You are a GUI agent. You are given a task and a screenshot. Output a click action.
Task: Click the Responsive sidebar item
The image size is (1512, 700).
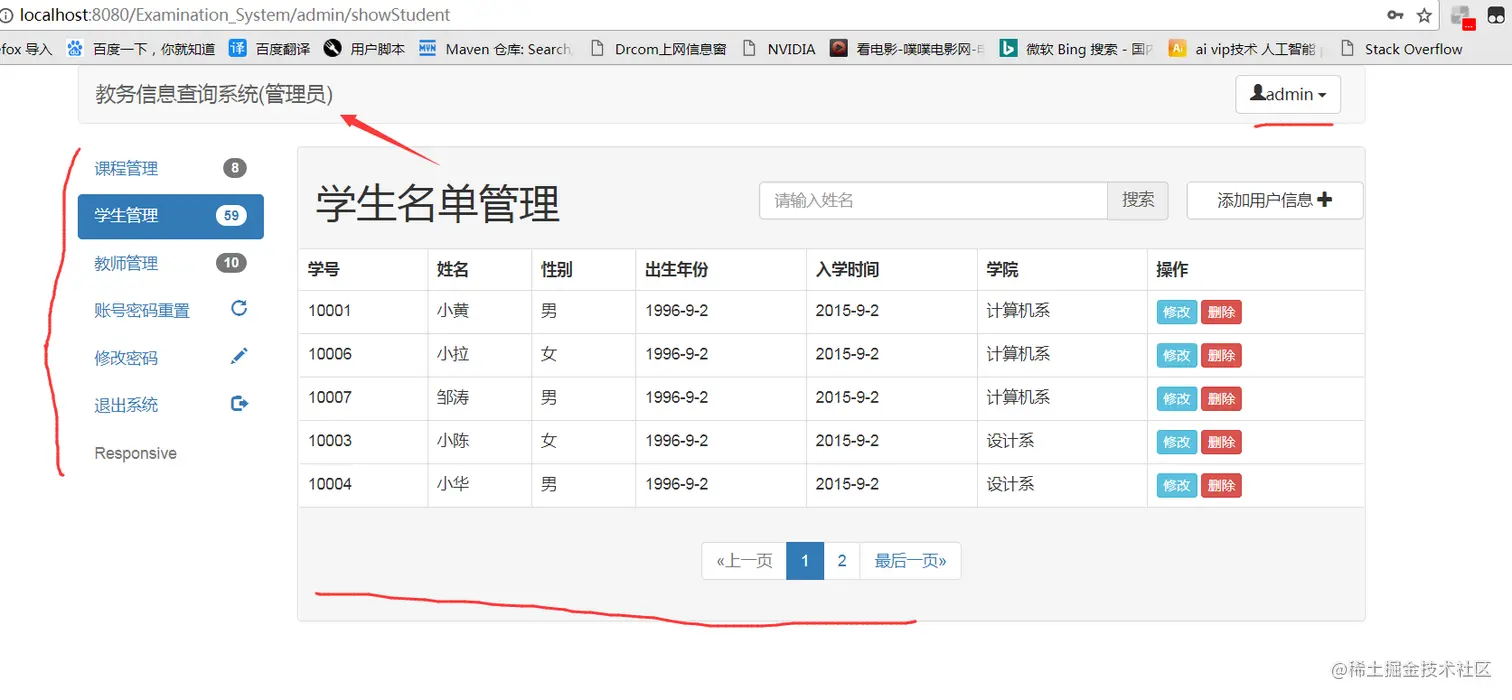pyautogui.click(x=135, y=453)
